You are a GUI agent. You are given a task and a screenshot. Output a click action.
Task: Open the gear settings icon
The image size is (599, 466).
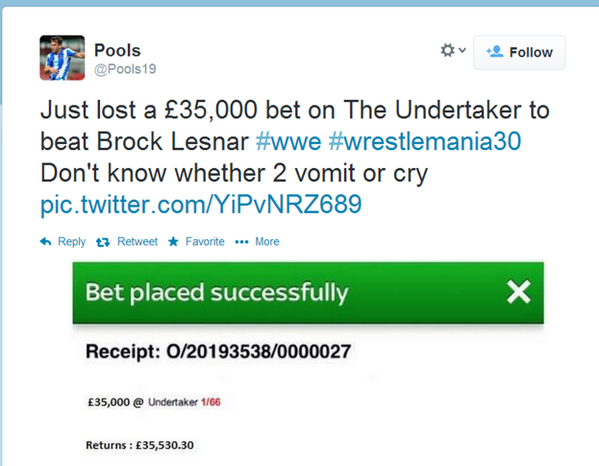point(448,50)
